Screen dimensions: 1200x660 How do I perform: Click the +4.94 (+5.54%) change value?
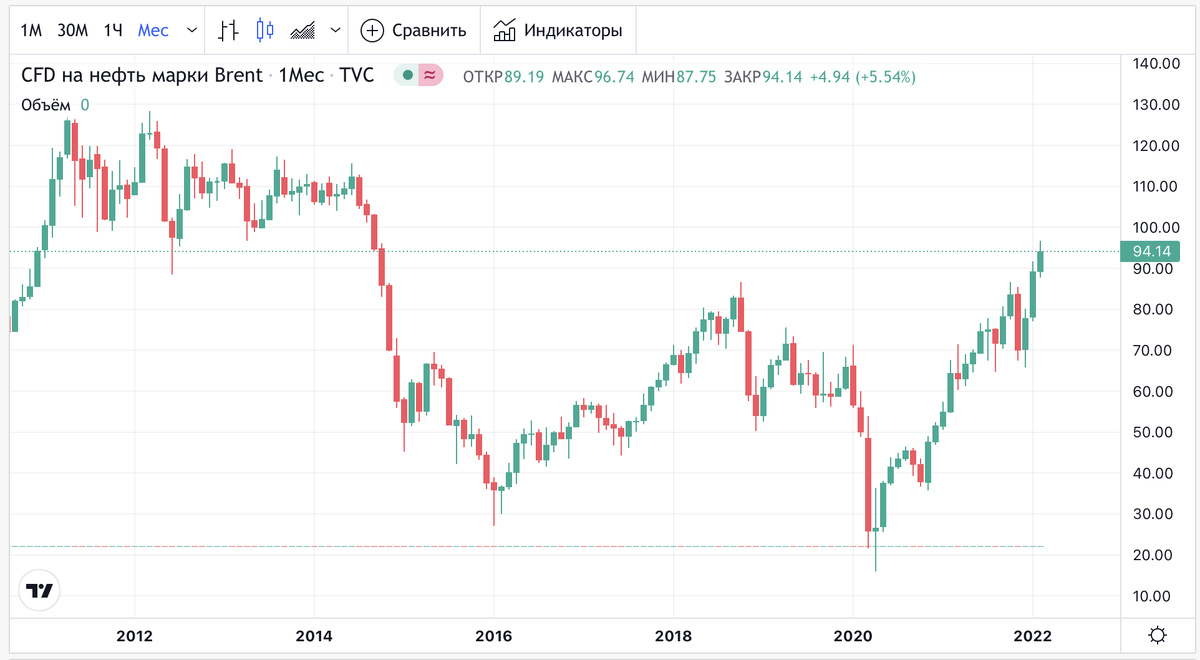click(862, 76)
